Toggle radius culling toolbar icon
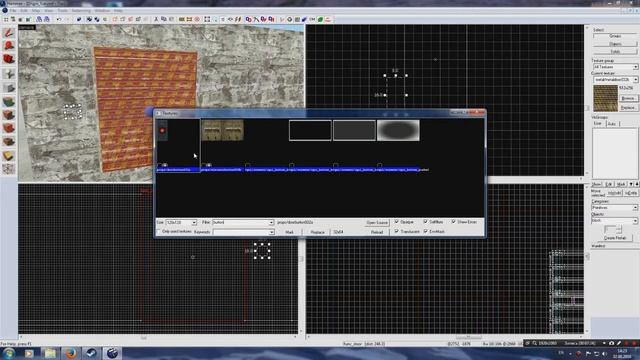This screenshot has width=640, height=360. tap(197, 19)
